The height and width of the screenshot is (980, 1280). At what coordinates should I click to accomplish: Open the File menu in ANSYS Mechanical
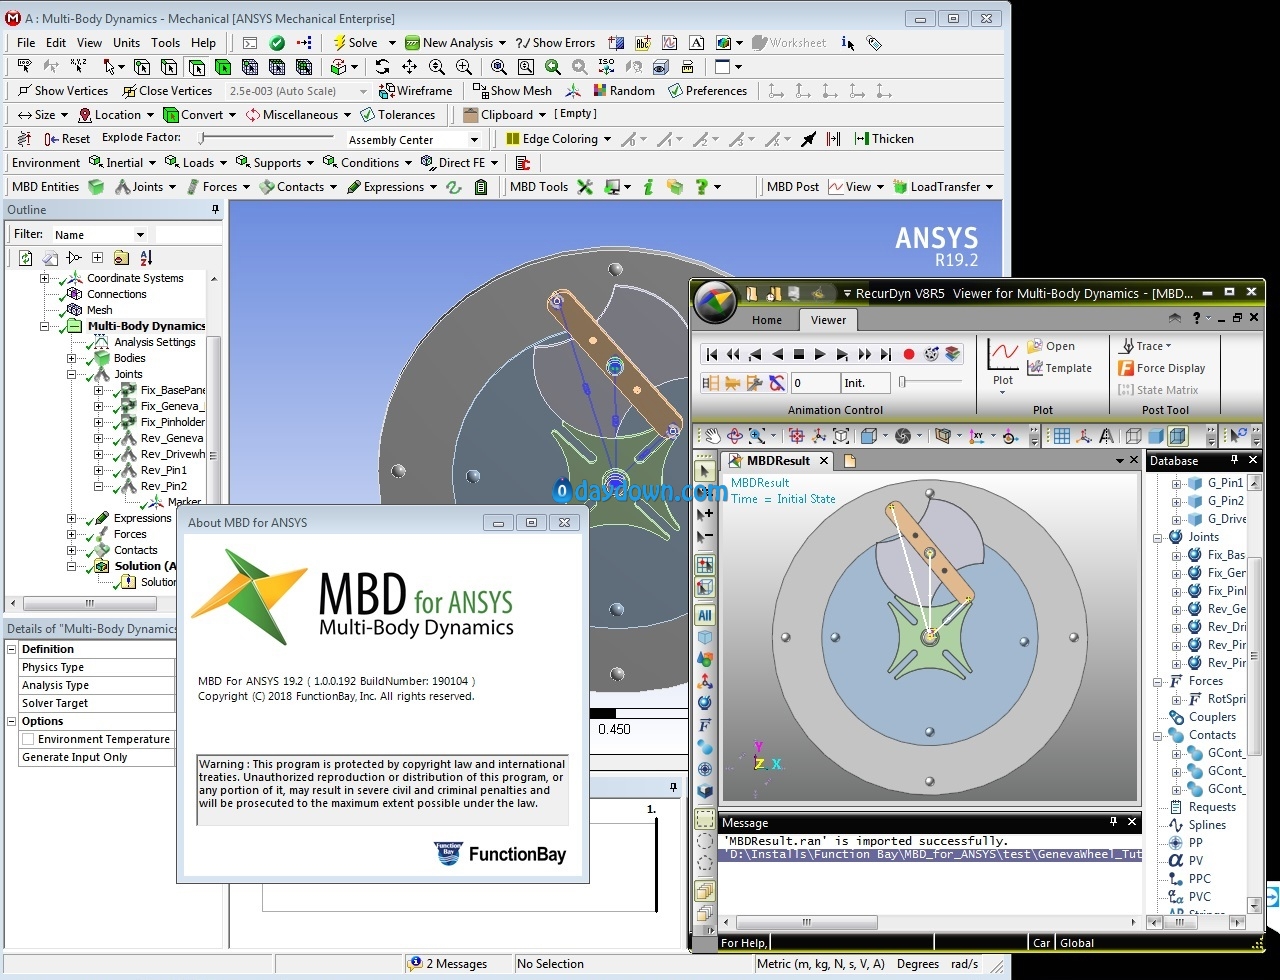(x=26, y=43)
